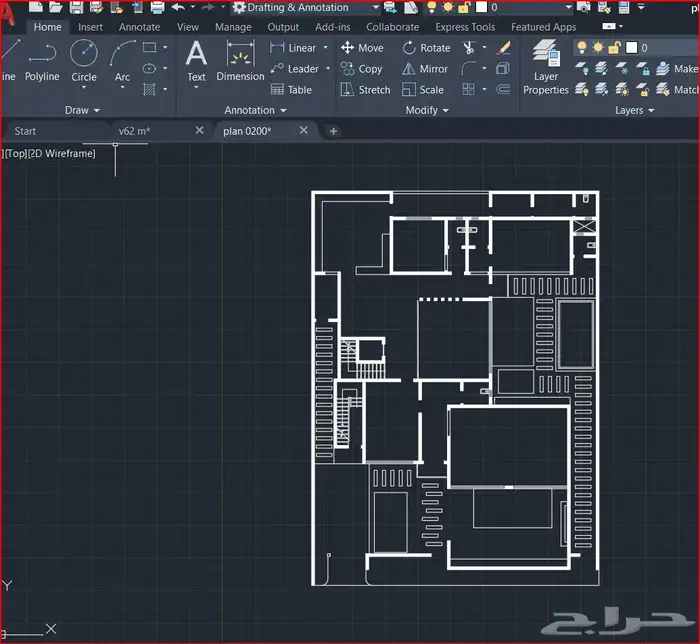Select the Offset tool

(503, 89)
